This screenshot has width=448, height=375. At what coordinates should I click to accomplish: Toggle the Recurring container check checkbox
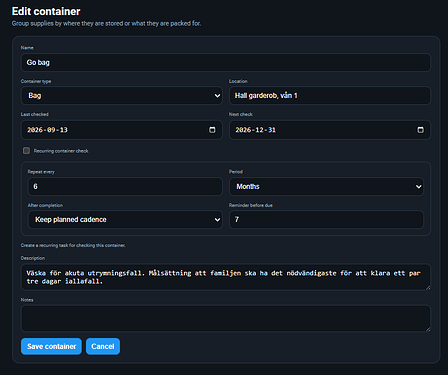26,151
